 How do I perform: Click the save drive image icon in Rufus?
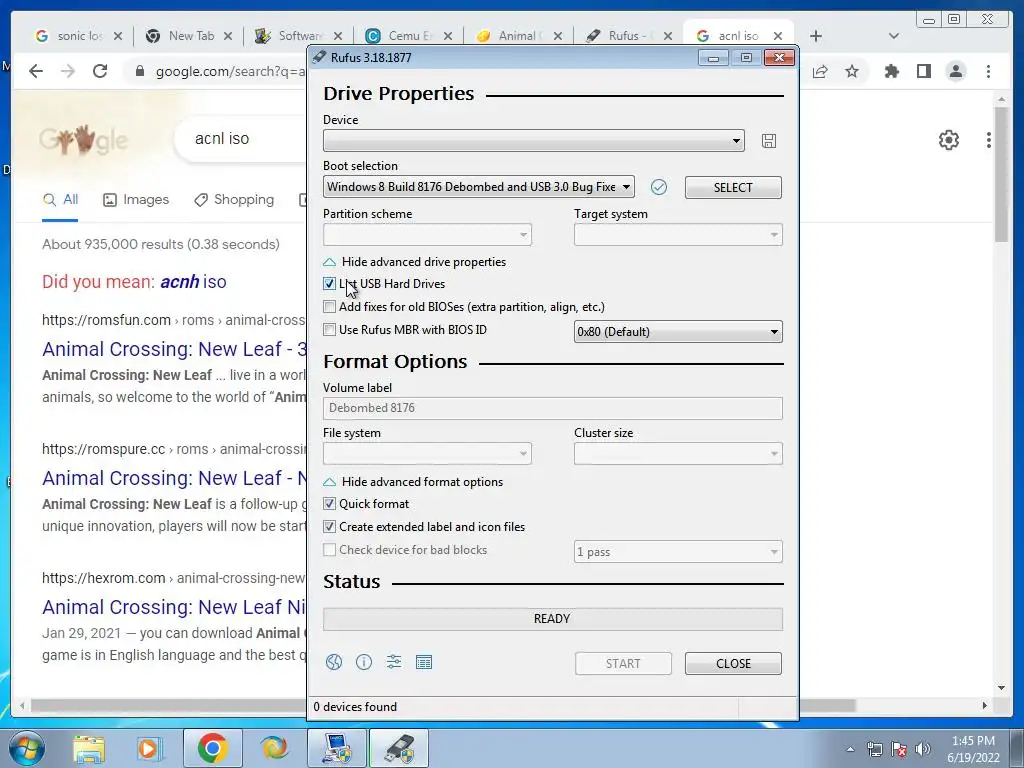coord(769,141)
